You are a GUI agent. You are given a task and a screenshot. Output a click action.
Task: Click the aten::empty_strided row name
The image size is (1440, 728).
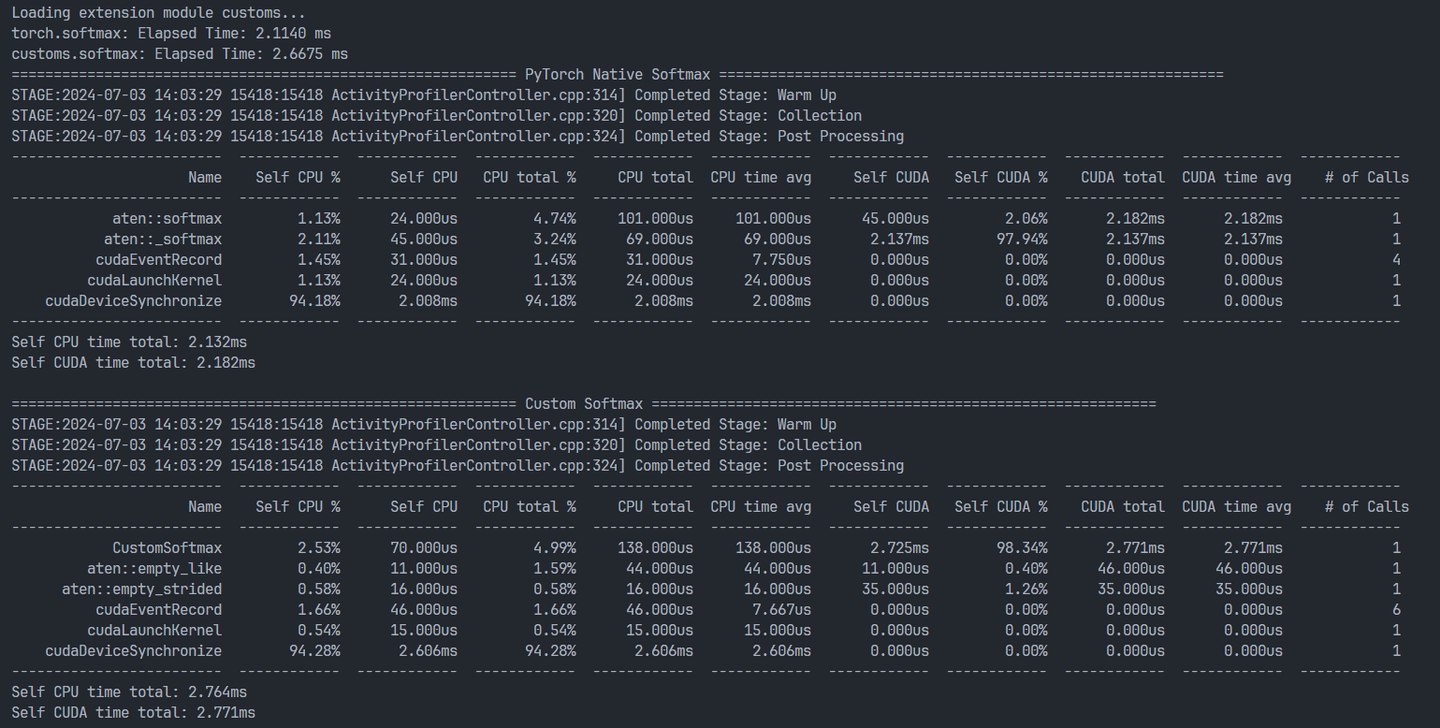pos(142,589)
